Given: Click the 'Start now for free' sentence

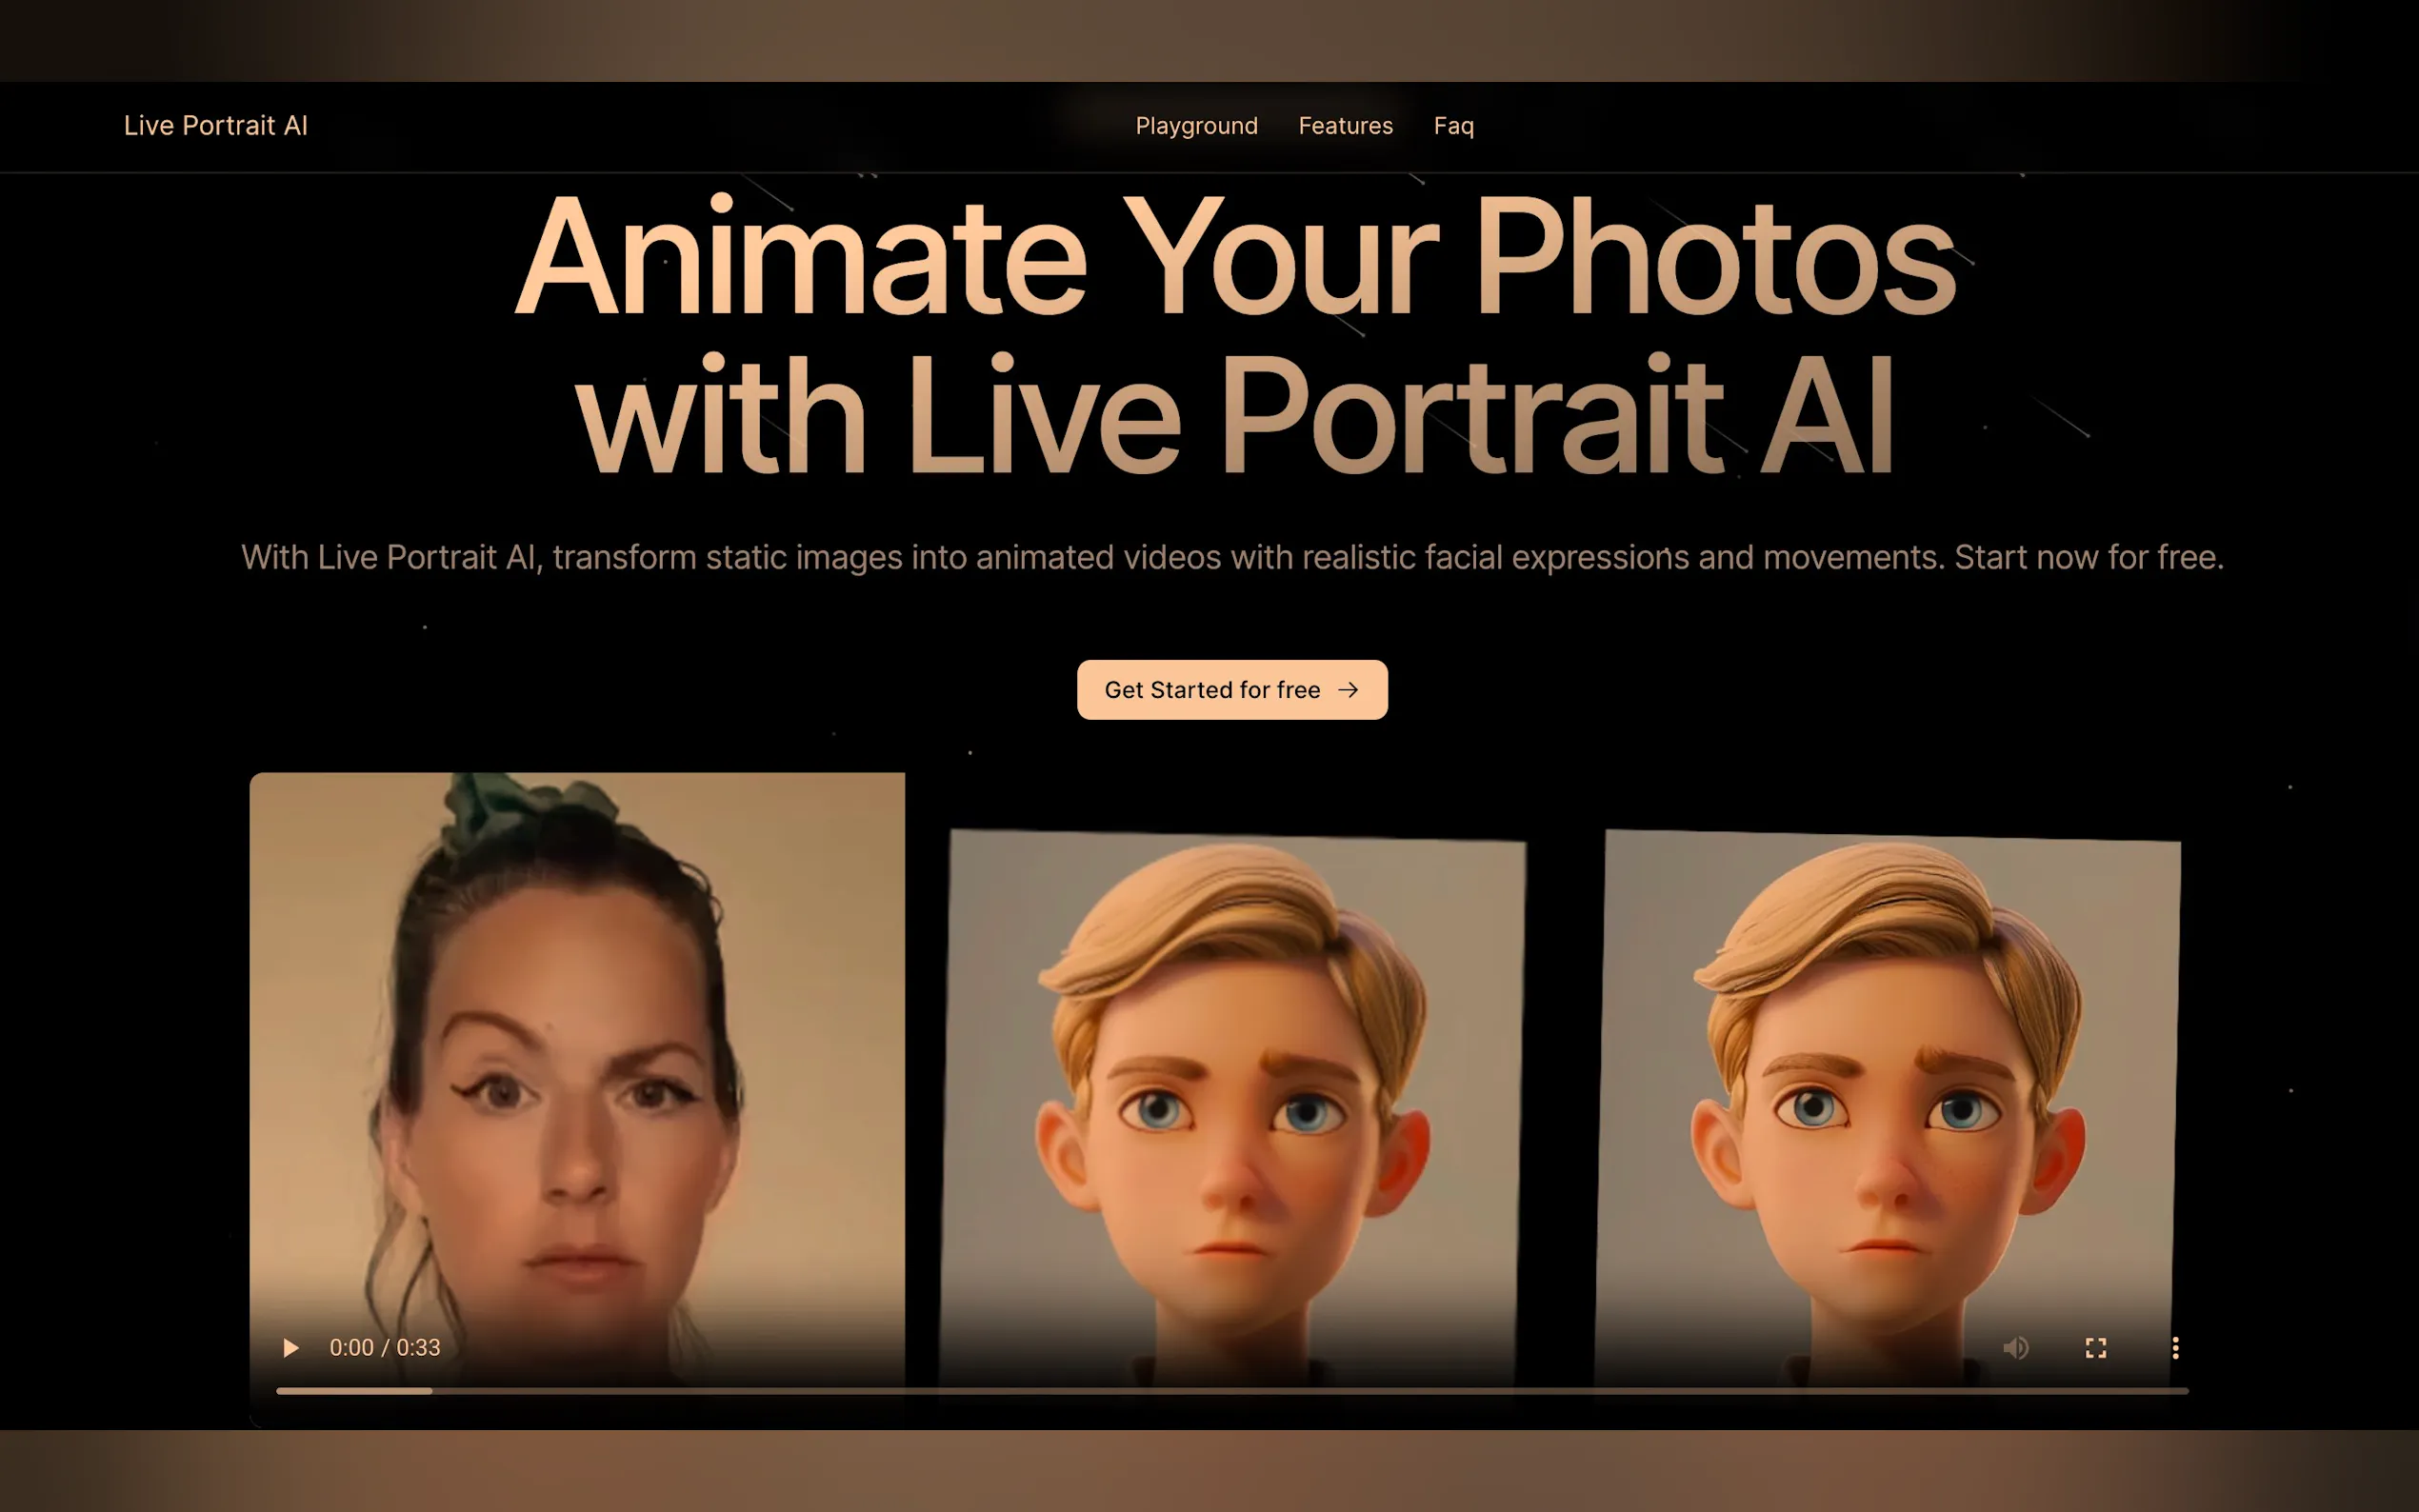Looking at the screenshot, I should point(2088,557).
